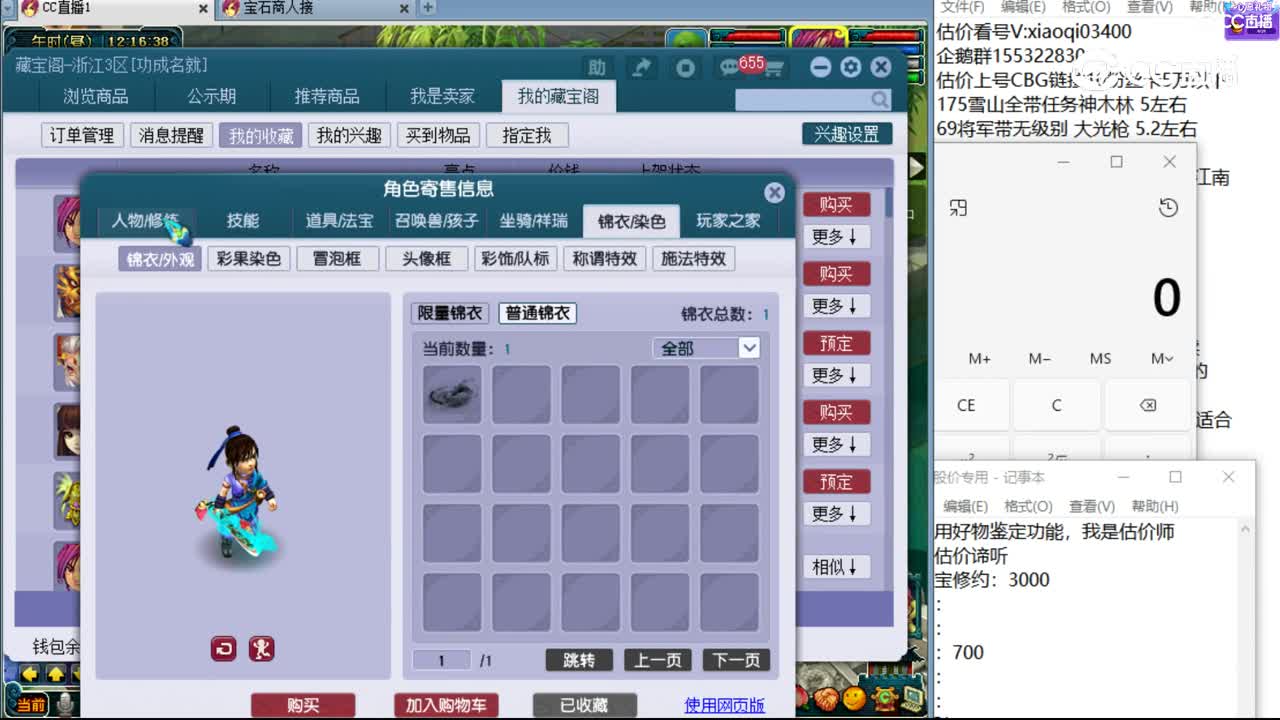
Task: Open the shopping cart icon
Action: pyautogui.click(x=773, y=69)
